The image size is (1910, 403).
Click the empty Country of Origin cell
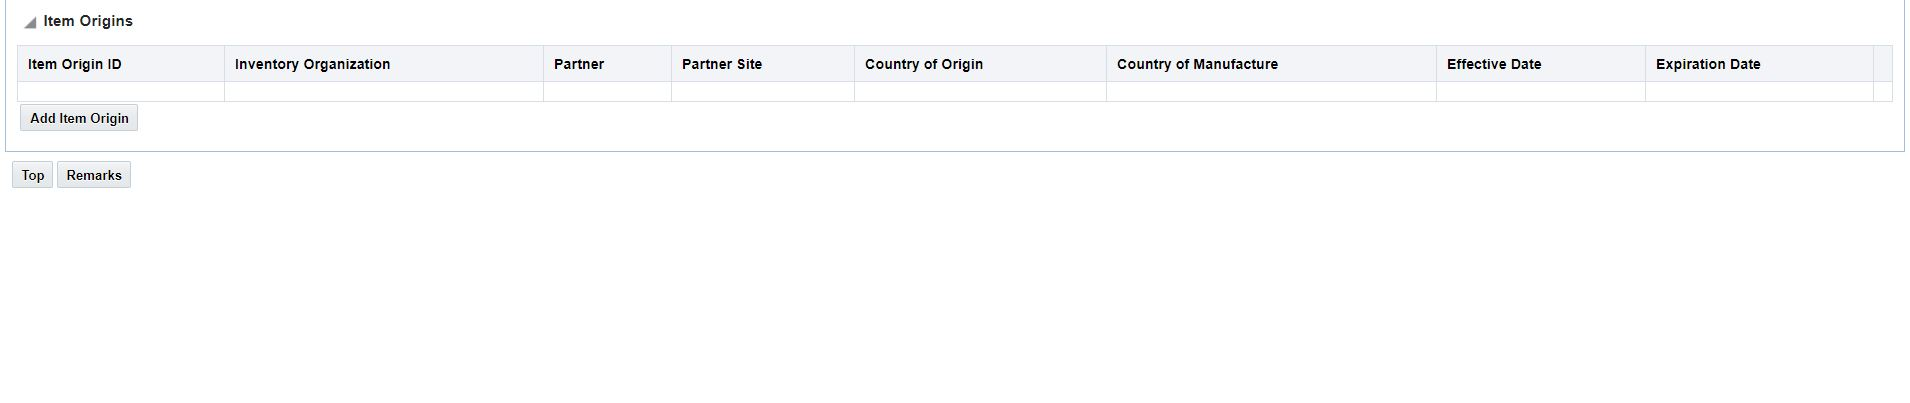pyautogui.click(x=980, y=91)
